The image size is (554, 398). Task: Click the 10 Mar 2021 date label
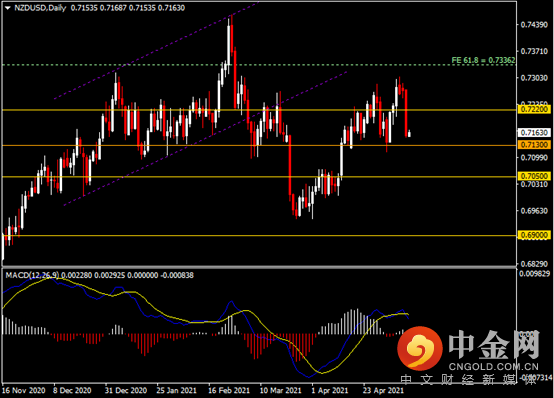[x=281, y=390]
